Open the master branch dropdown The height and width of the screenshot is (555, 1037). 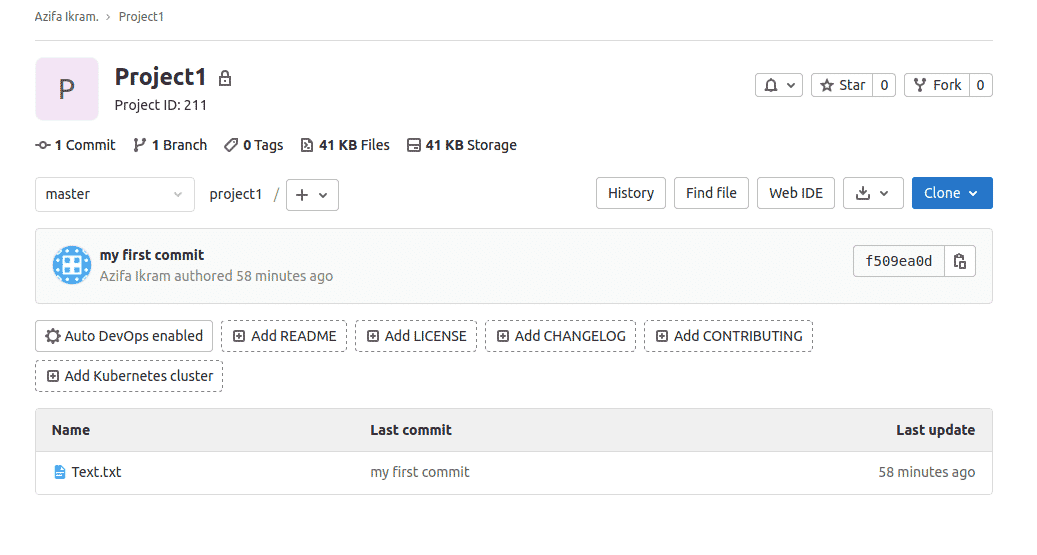[114, 194]
